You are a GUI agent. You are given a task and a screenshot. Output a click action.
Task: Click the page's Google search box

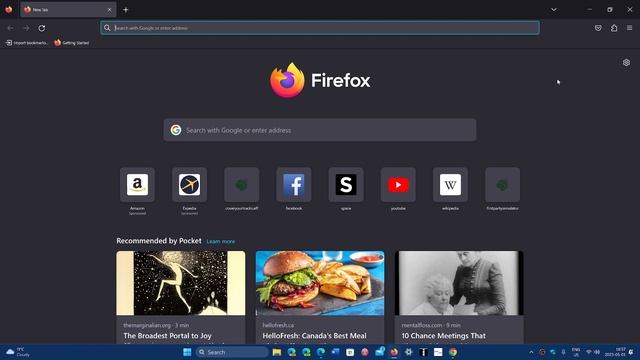coord(320,130)
